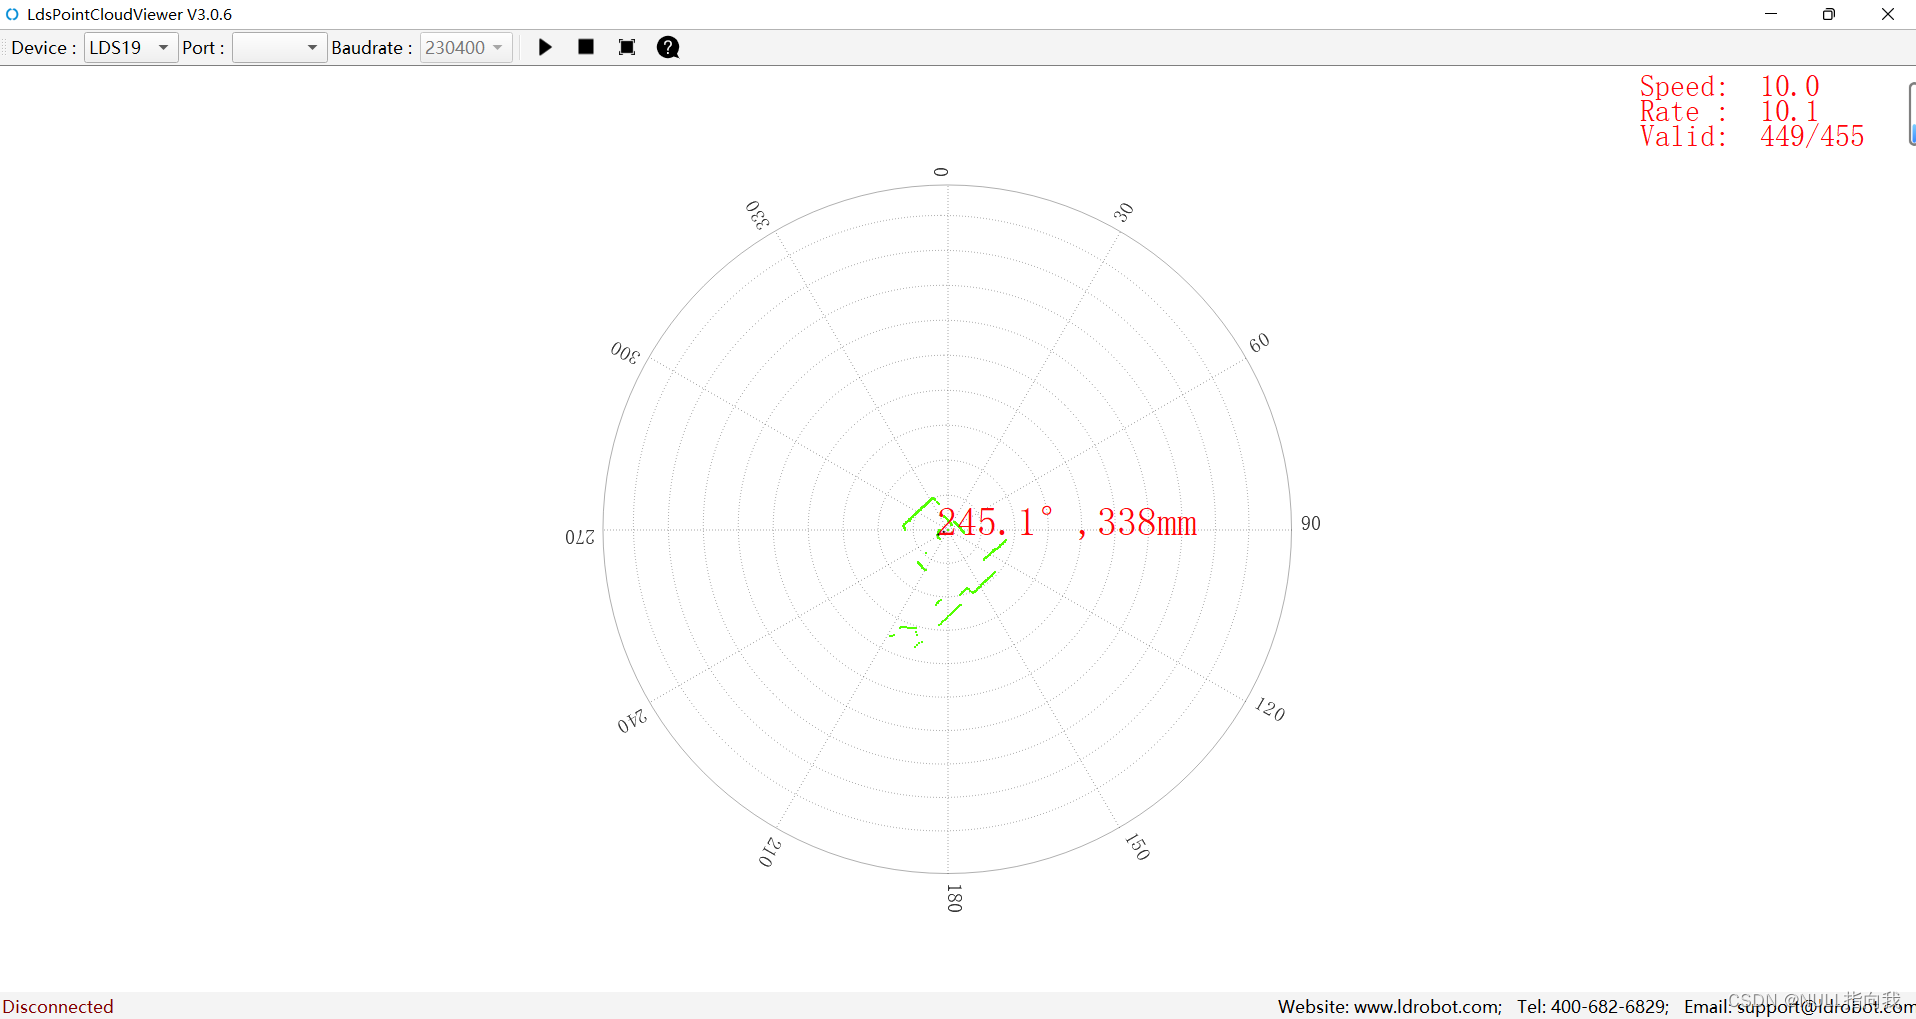This screenshot has height=1019, width=1916.
Task: Expand the Port dropdown
Action: click(279, 47)
